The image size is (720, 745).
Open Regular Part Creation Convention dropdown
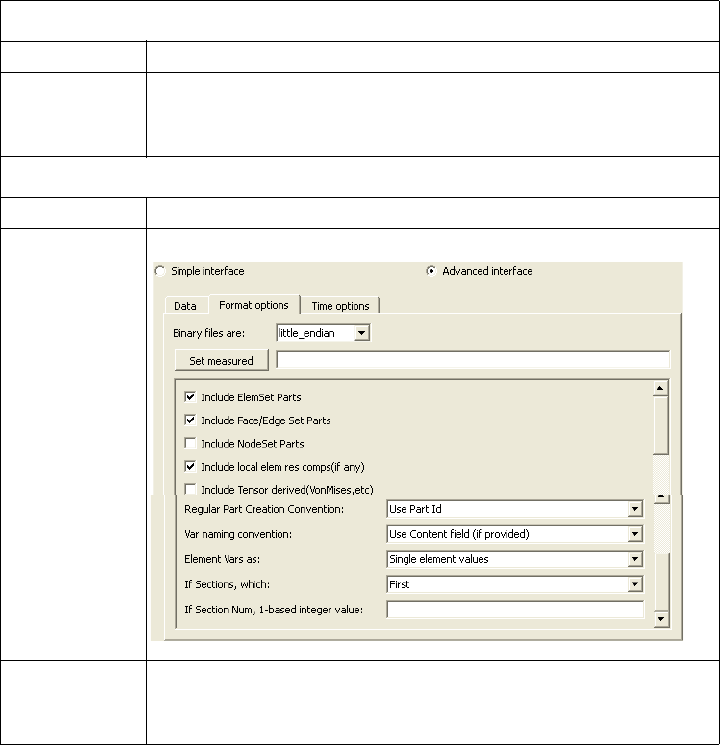coord(635,509)
